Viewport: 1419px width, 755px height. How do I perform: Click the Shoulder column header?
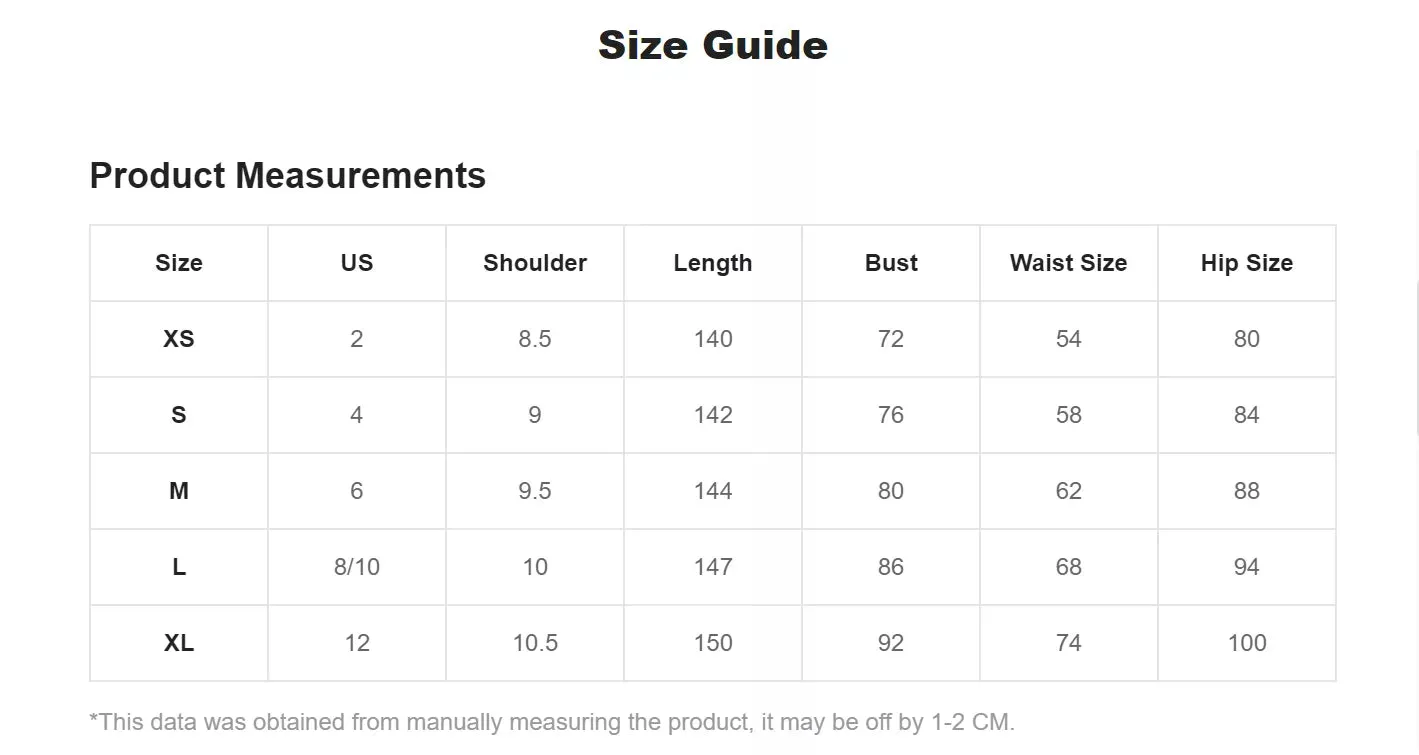(535, 263)
